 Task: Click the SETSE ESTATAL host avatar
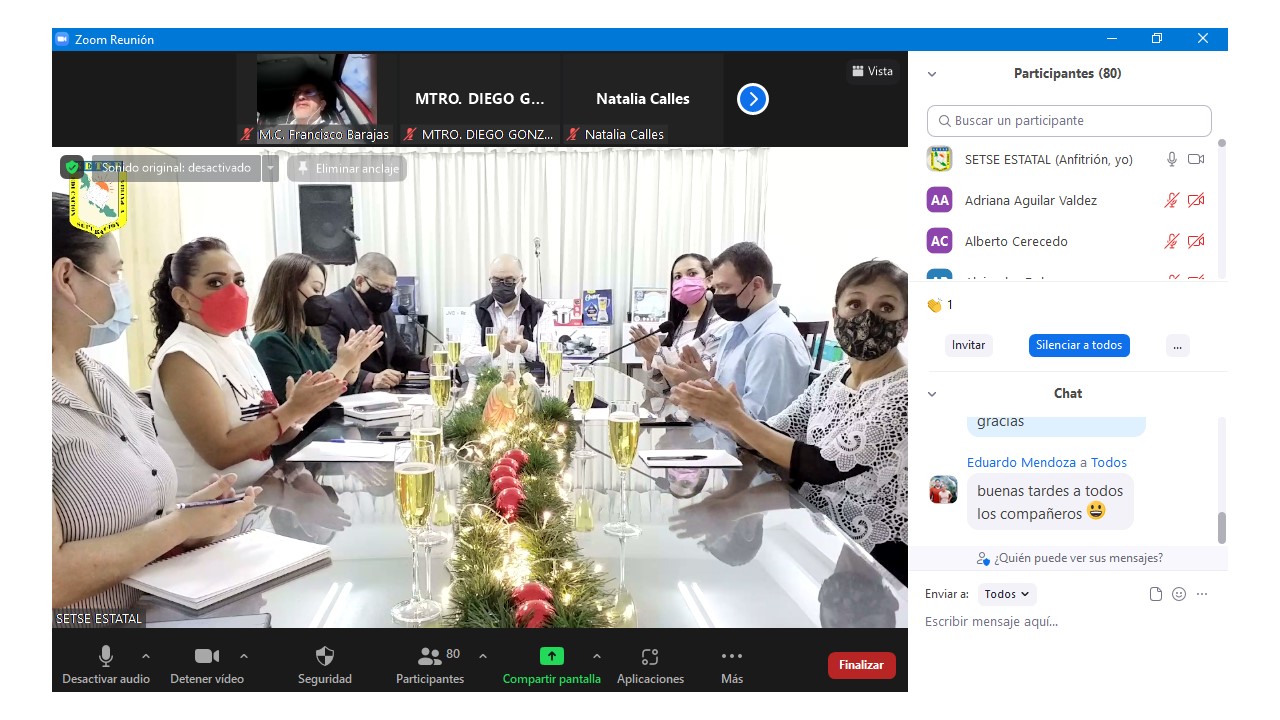coord(939,159)
